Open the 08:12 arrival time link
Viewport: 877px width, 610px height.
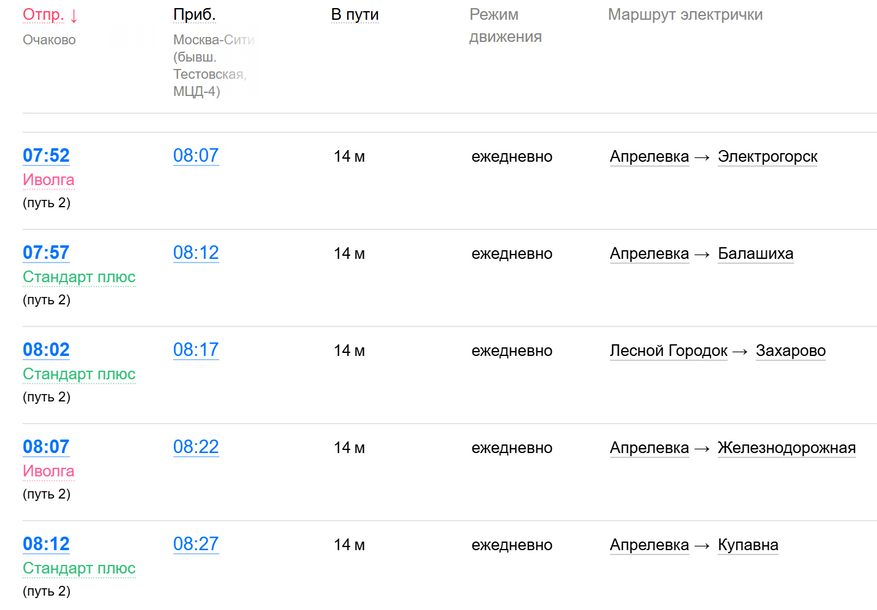(x=196, y=253)
